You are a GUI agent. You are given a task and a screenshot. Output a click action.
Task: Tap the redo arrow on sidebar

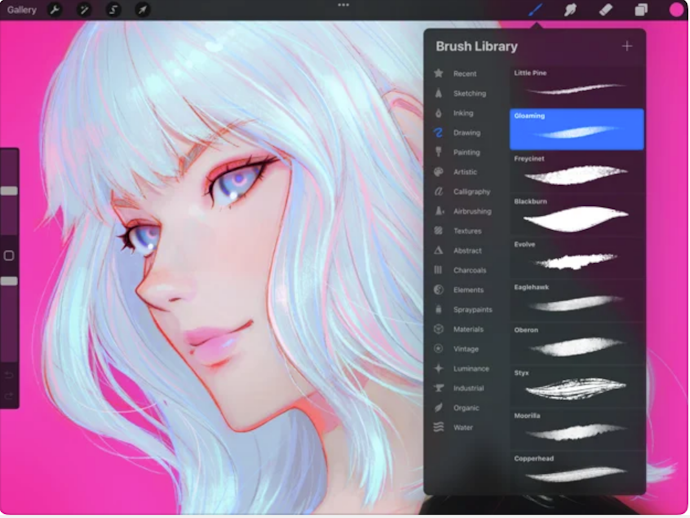9,397
